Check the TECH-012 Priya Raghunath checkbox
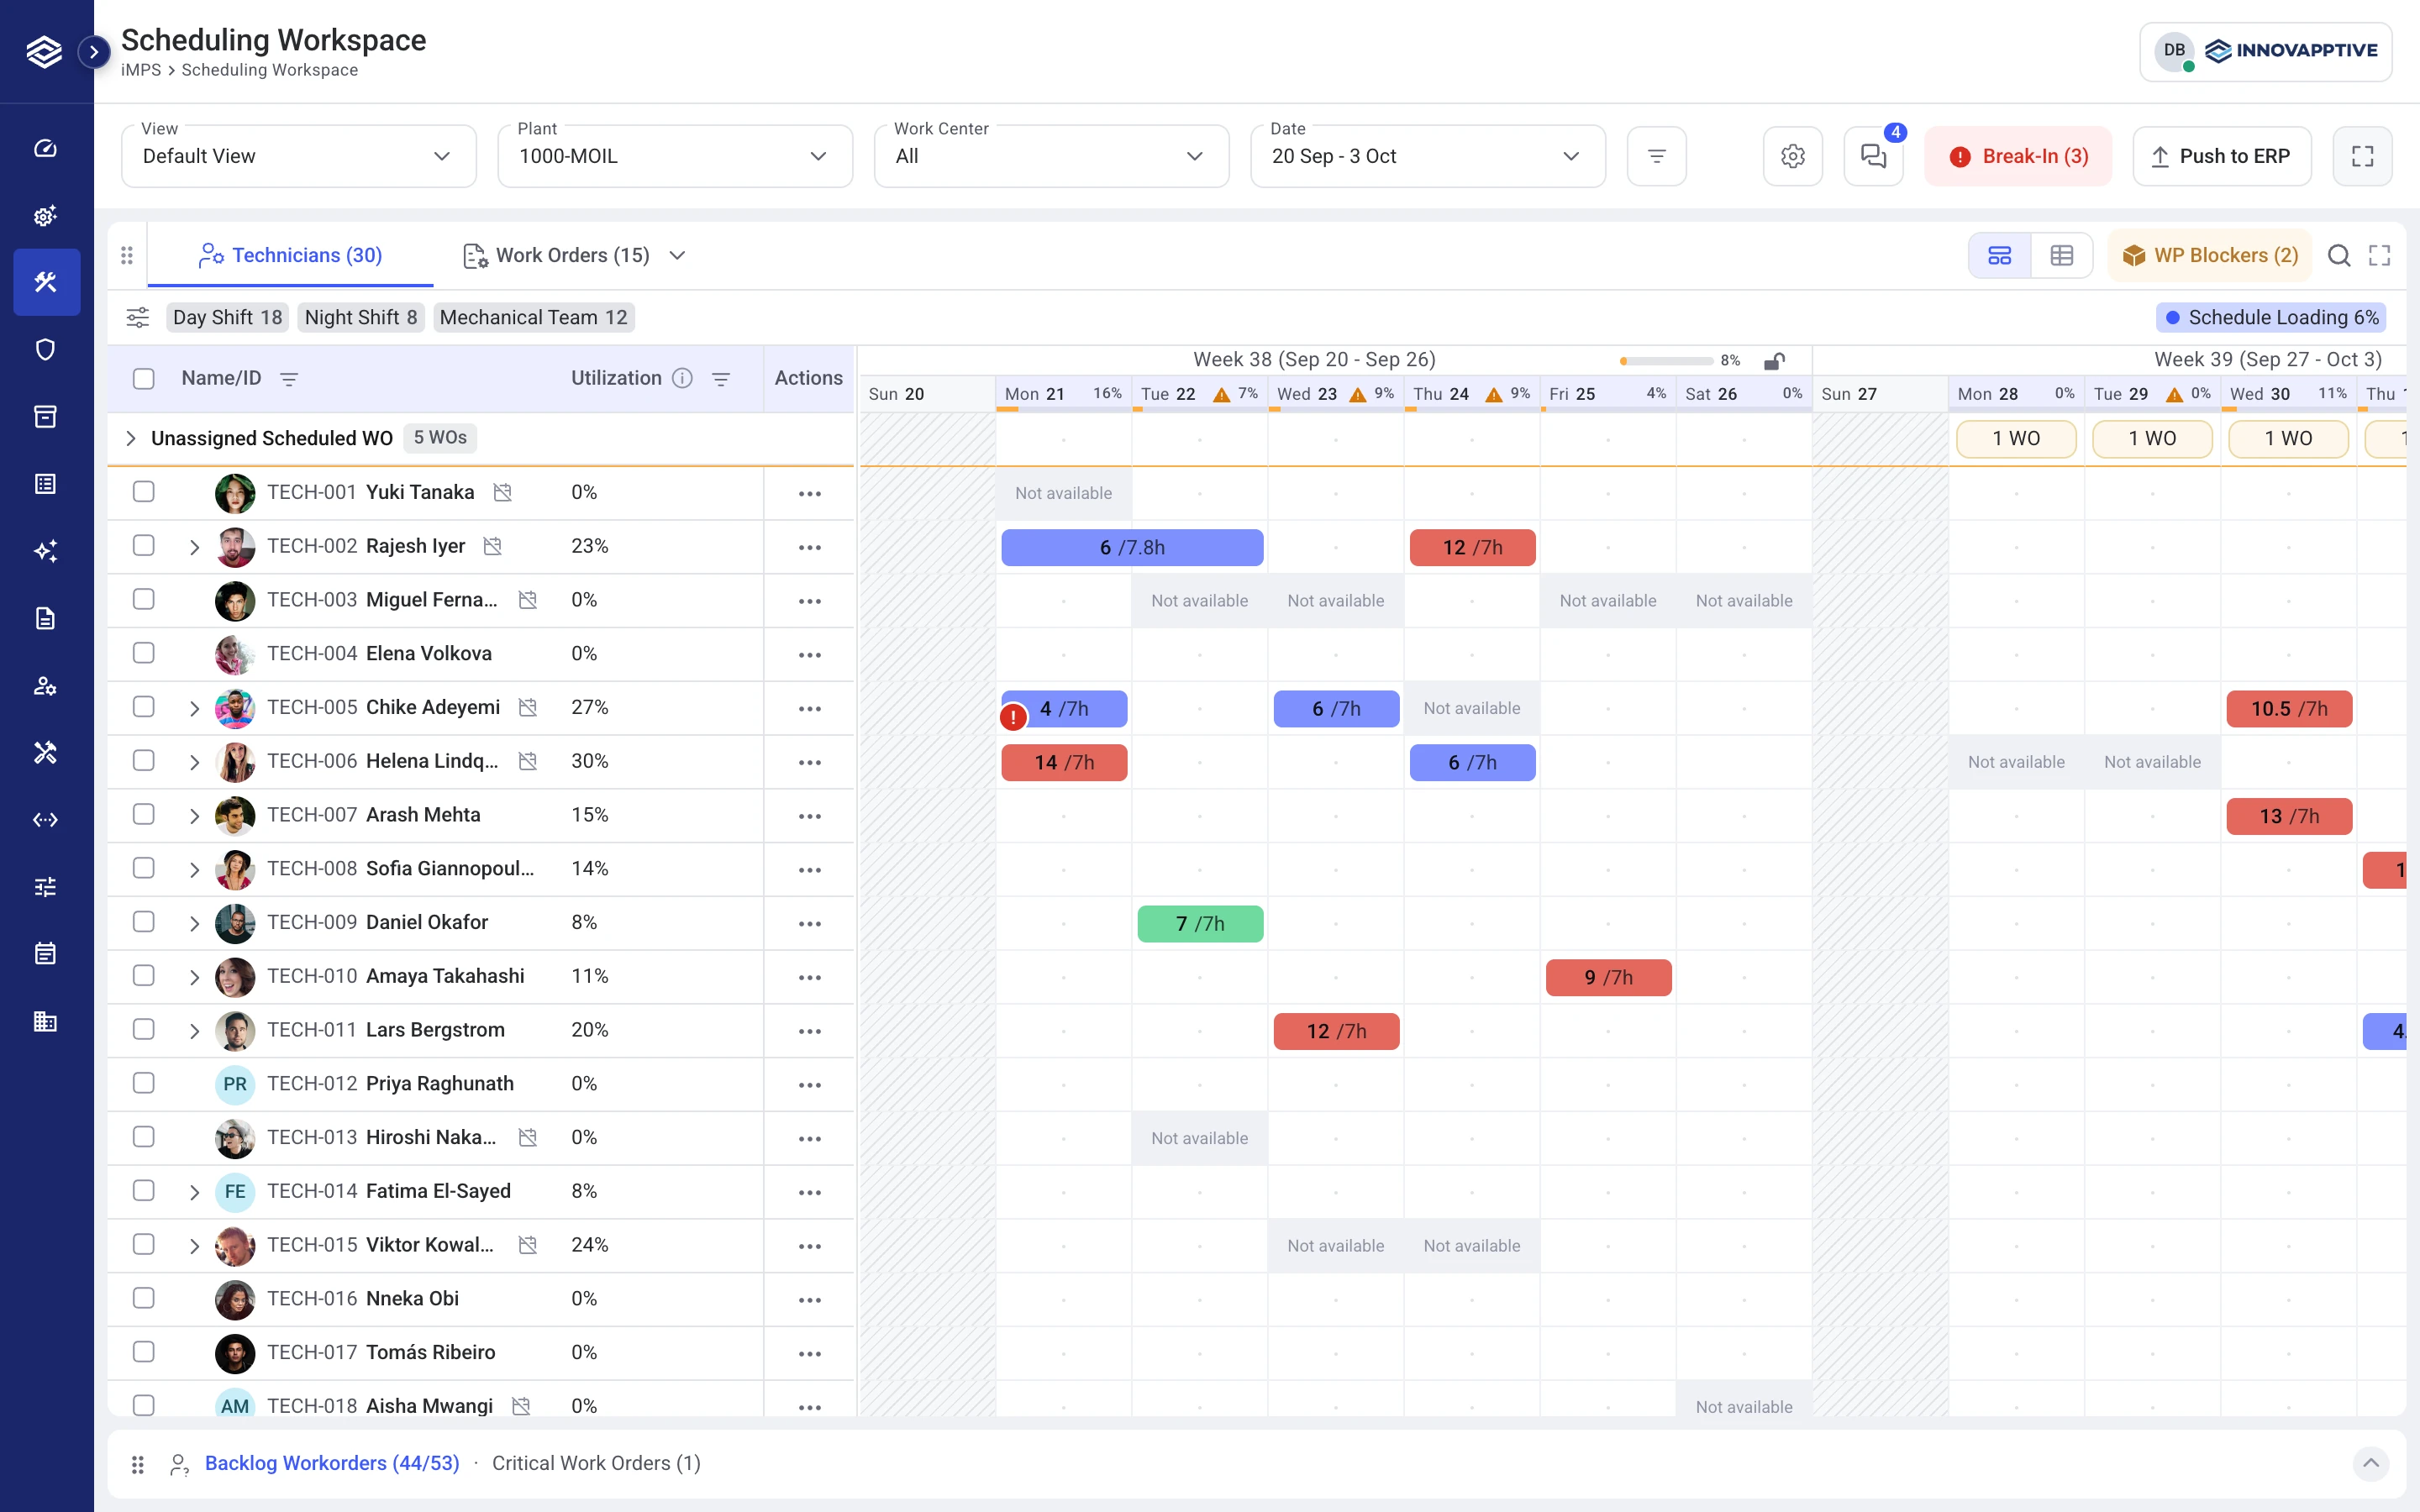The width and height of the screenshot is (2420, 1512). coord(144,1083)
